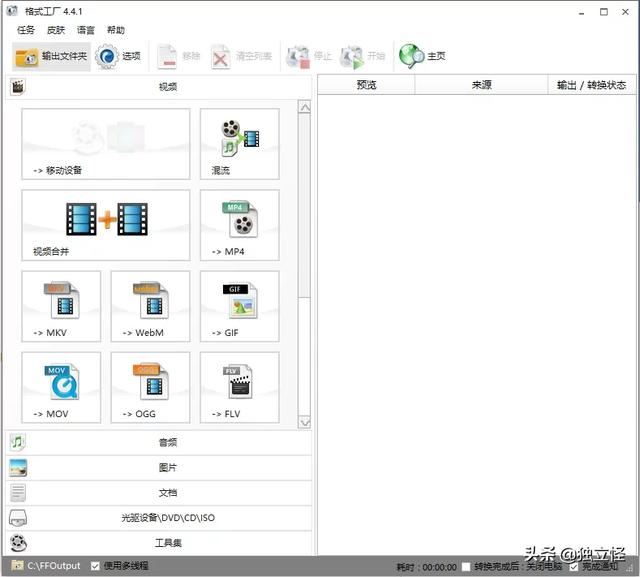Click the format list scrollbar down arrow
640x577 pixels.
(304, 422)
